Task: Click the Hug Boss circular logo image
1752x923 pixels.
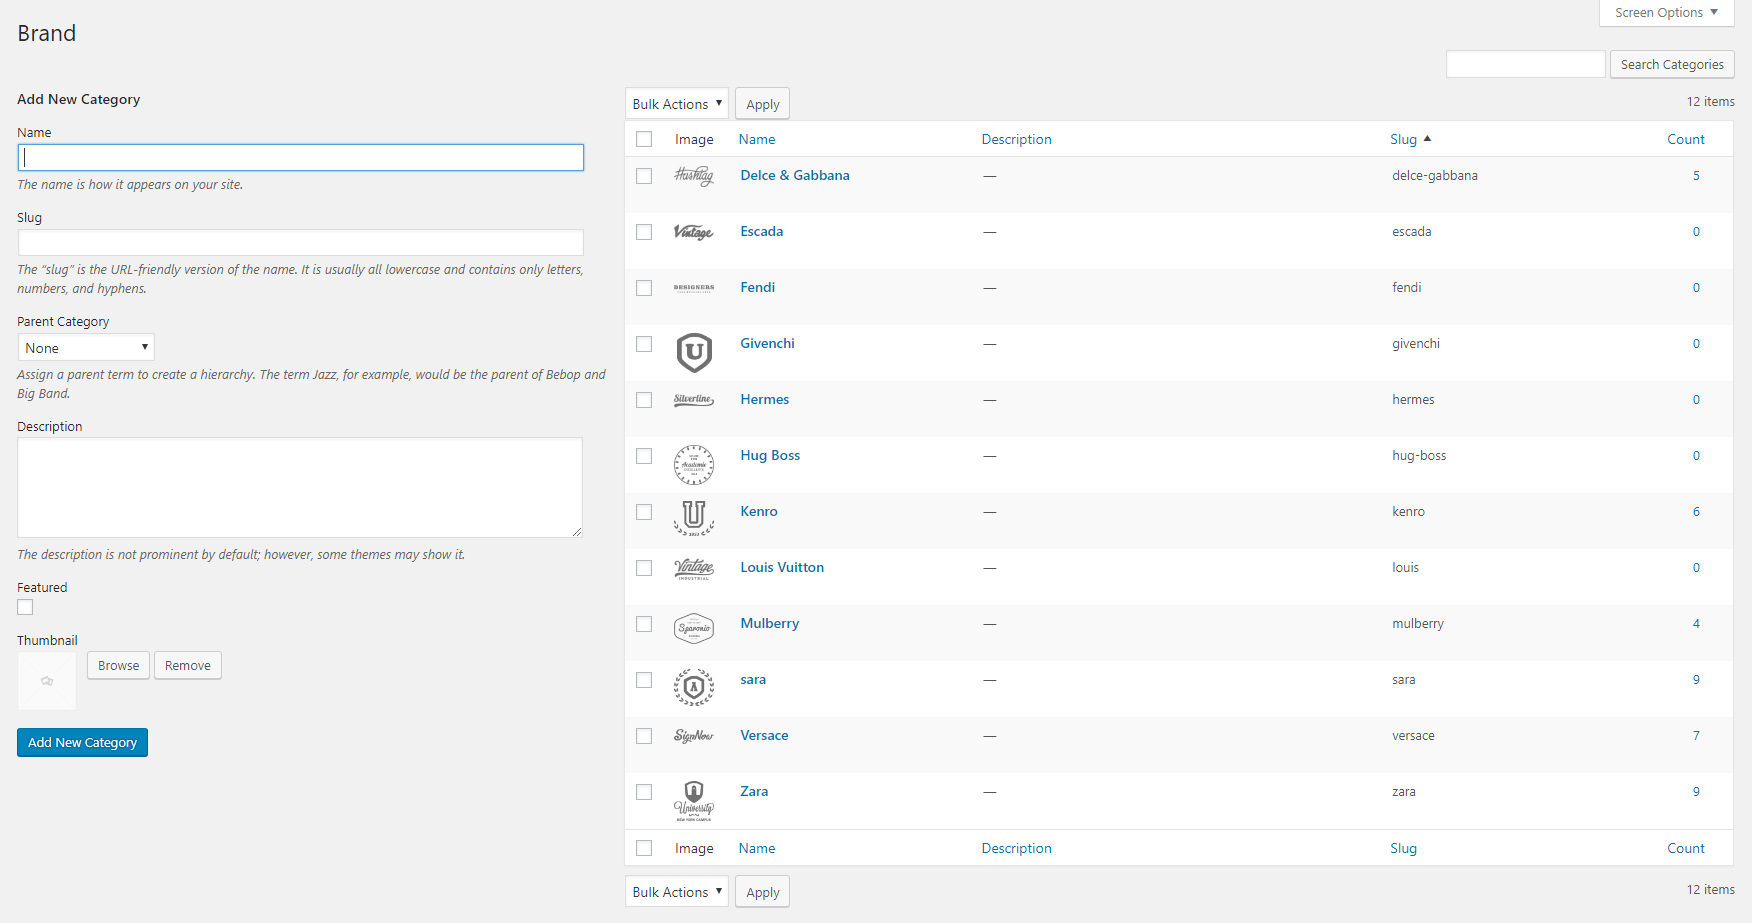Action: click(694, 465)
